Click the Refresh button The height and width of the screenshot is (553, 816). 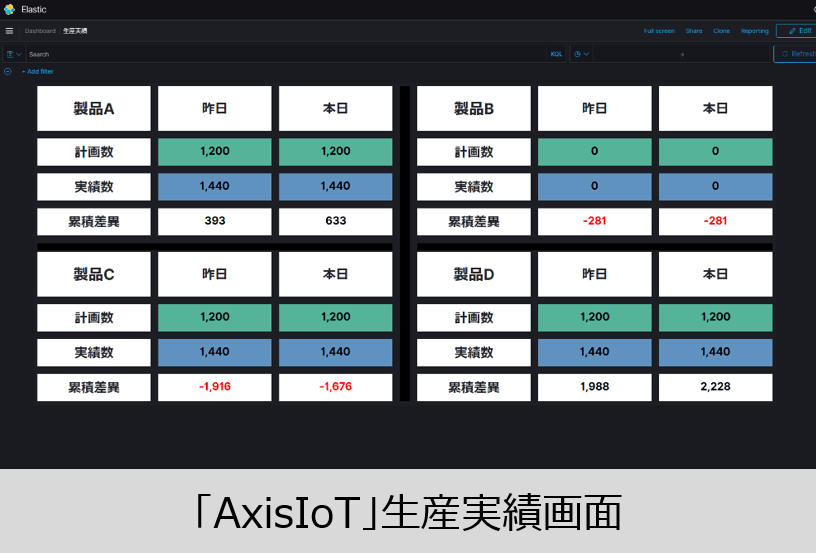coord(796,54)
